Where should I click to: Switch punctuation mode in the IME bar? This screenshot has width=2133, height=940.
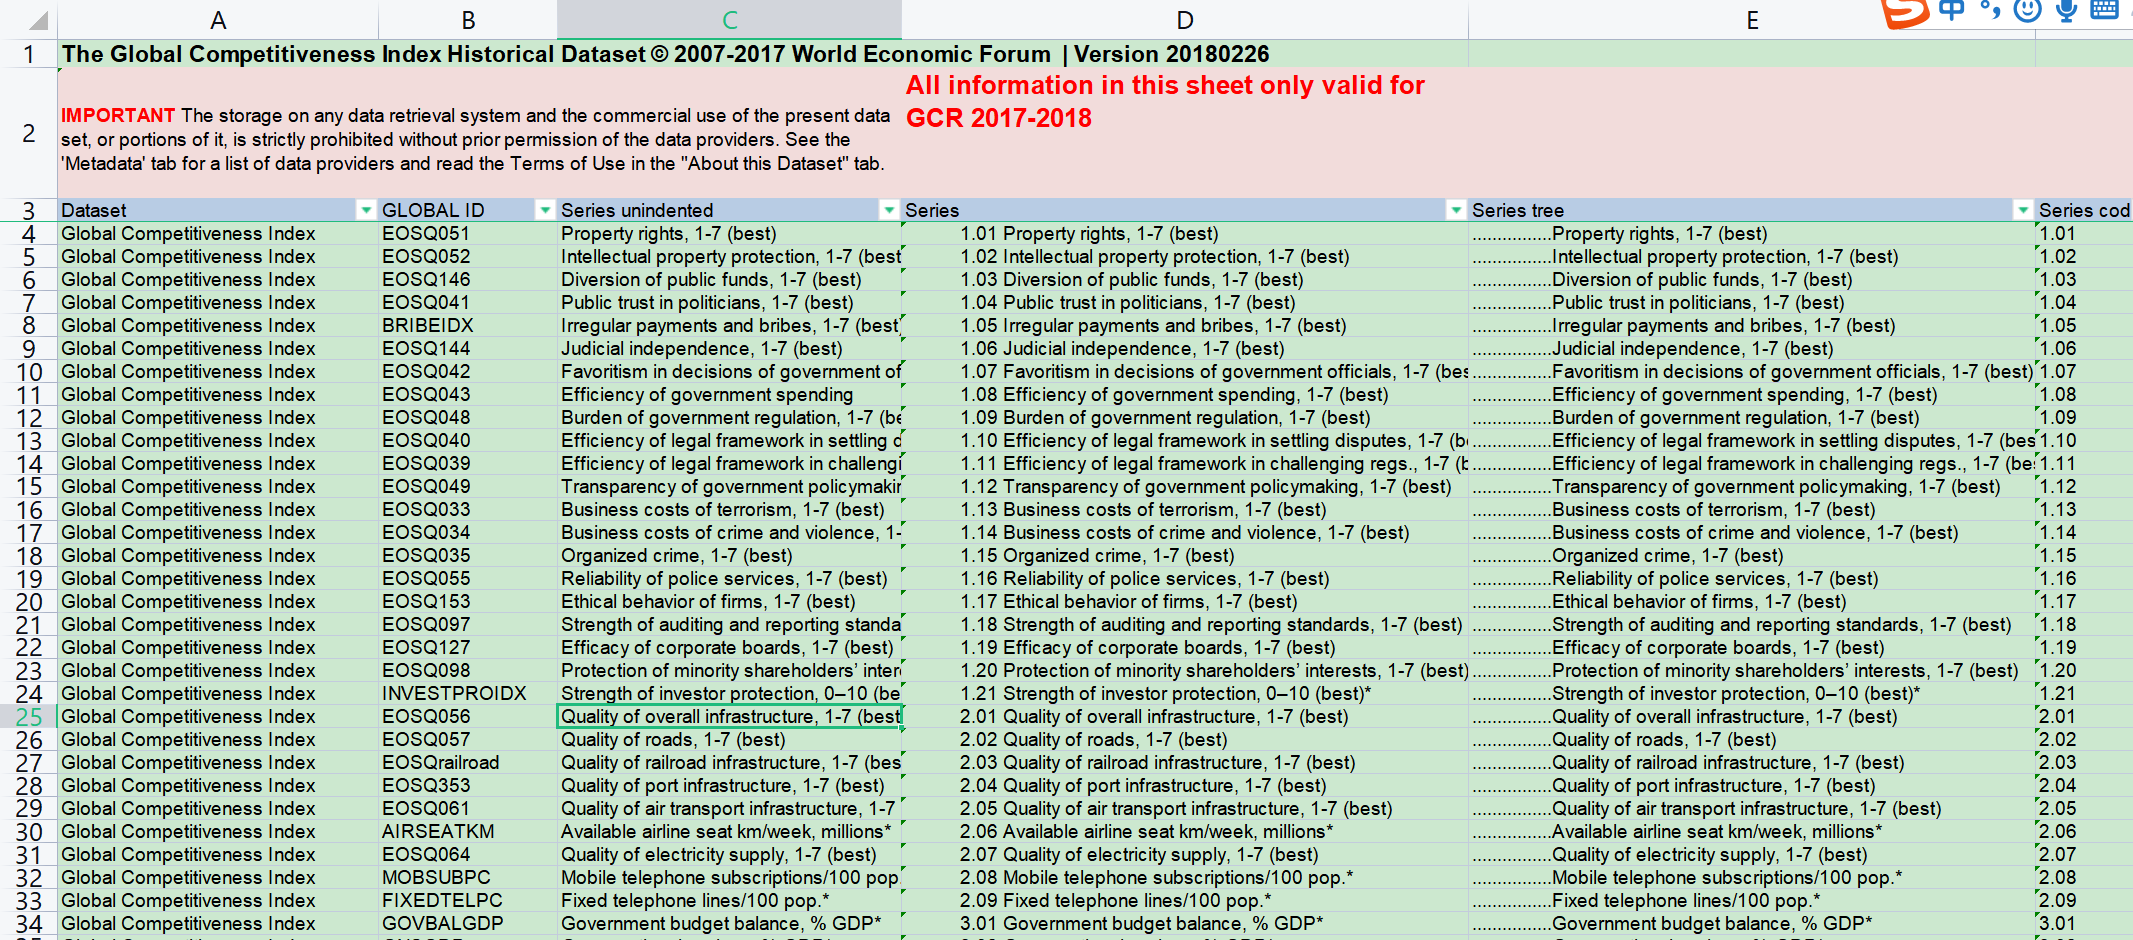[x=1990, y=10]
